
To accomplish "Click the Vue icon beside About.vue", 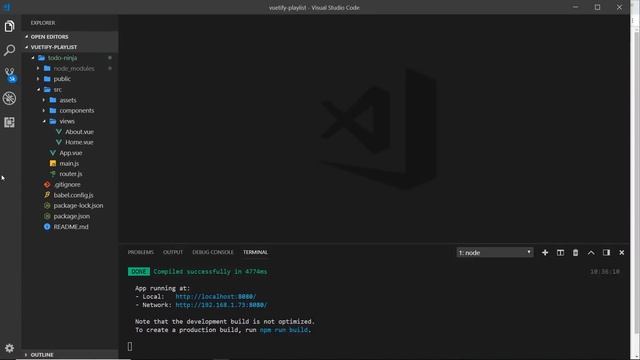I will [59, 132].
